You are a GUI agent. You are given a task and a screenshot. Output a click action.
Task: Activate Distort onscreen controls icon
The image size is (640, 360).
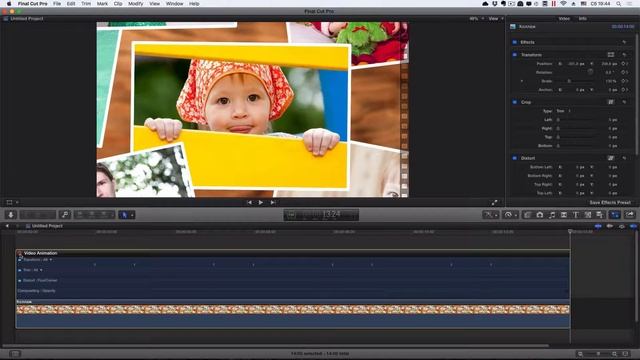(x=611, y=158)
